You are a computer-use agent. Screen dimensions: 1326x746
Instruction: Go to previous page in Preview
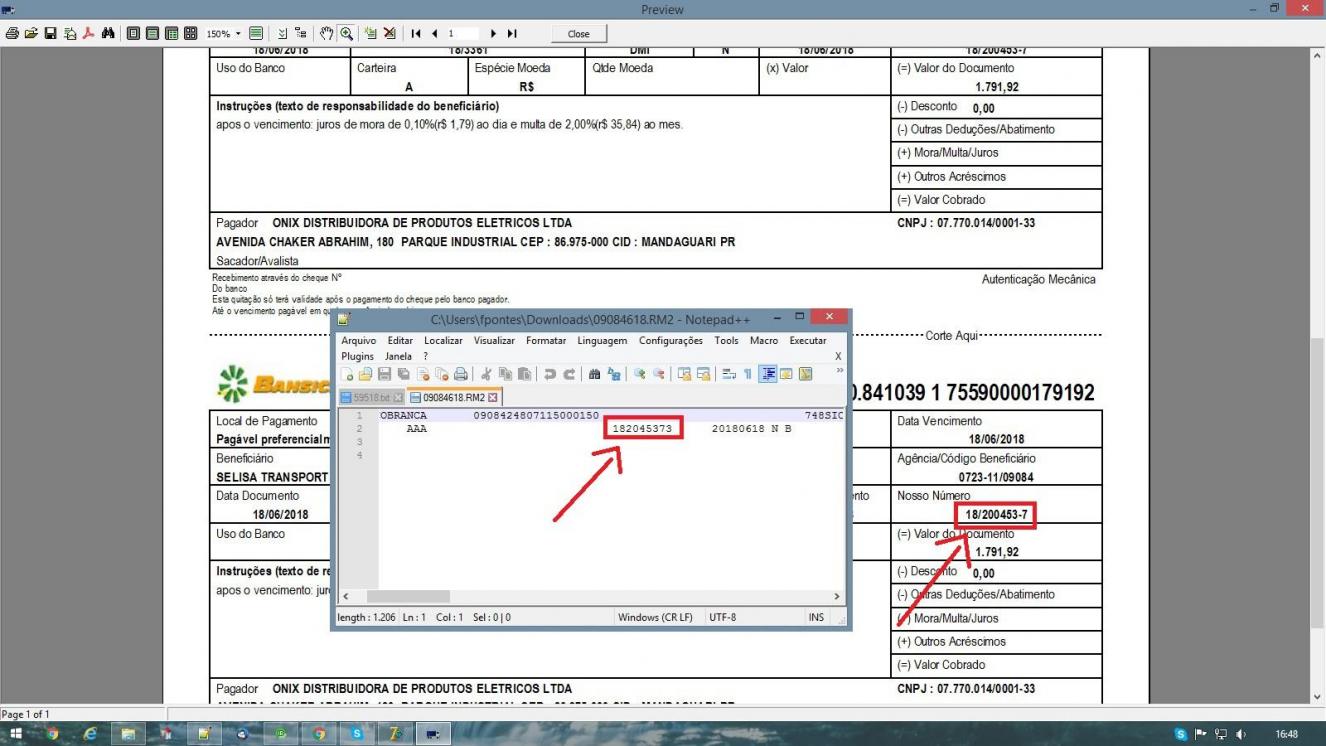pyautogui.click(x=434, y=33)
